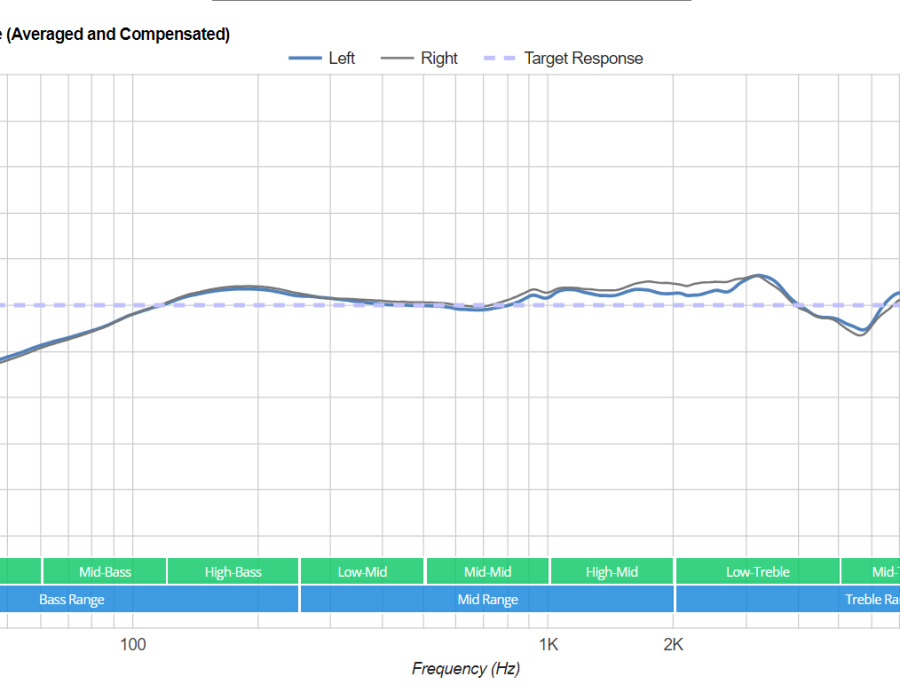Screen dimensions: 900x700
Task: Click the Treble Range bar label
Action: coord(872,600)
